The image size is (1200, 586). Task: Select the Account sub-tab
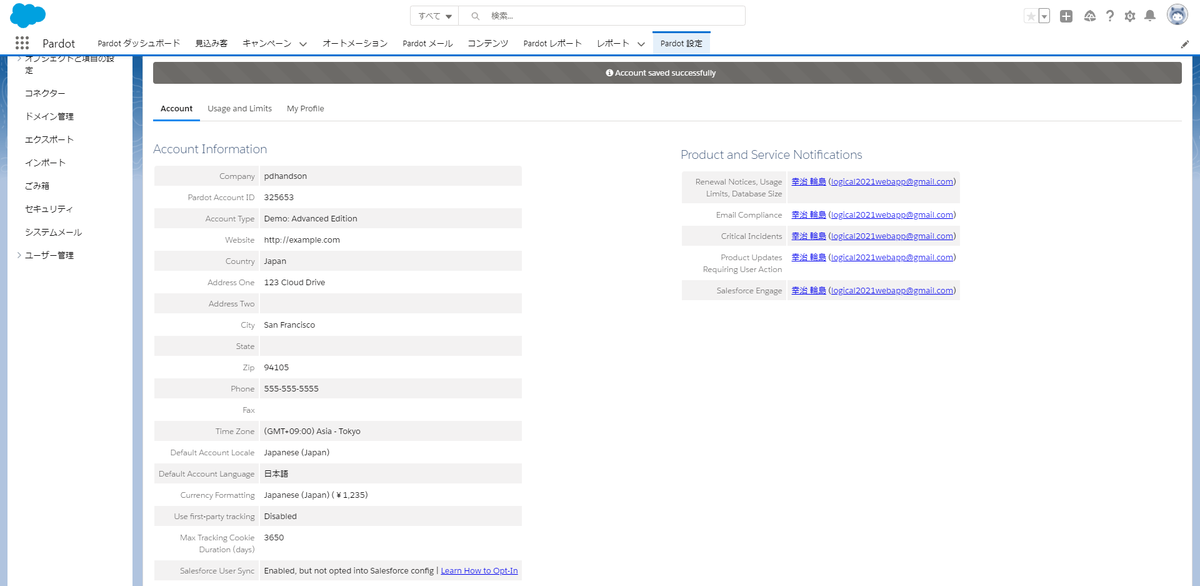point(176,108)
